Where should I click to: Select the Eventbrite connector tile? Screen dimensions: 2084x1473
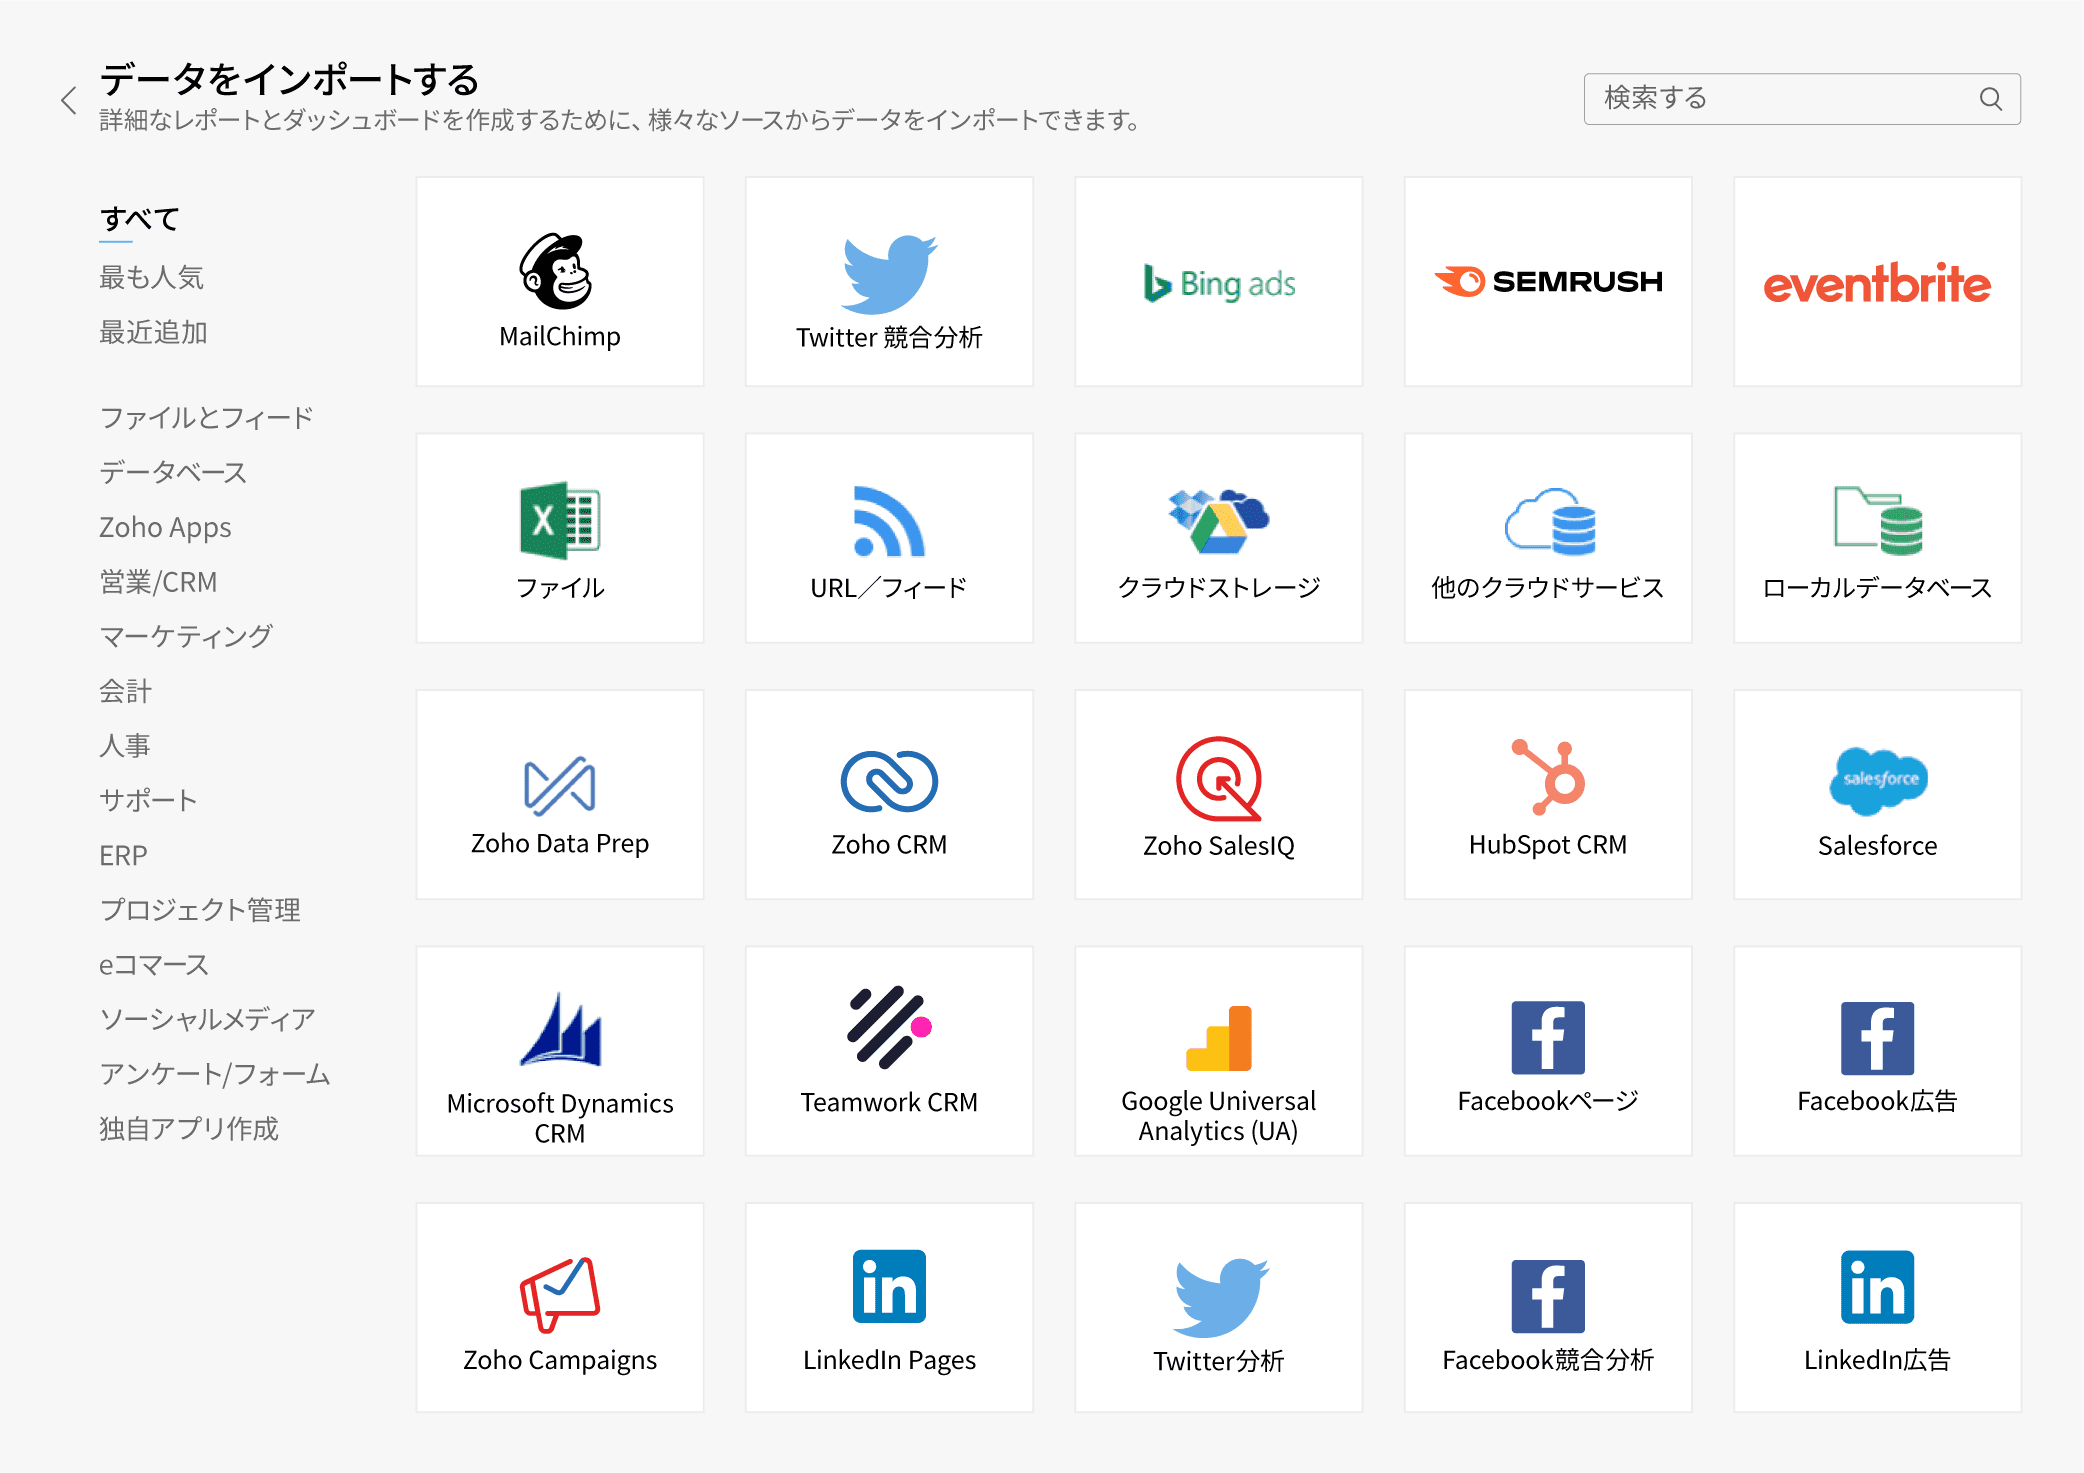pyautogui.click(x=1876, y=282)
